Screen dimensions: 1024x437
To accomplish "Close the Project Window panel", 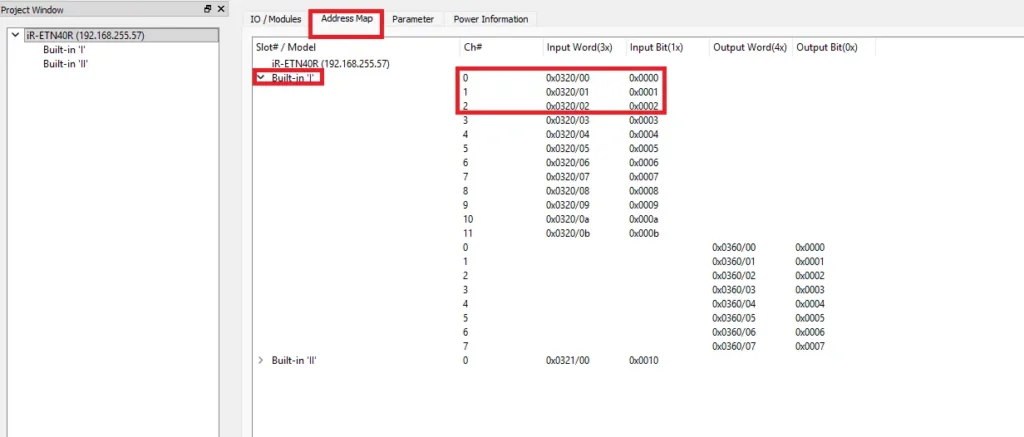I will (221, 9).
